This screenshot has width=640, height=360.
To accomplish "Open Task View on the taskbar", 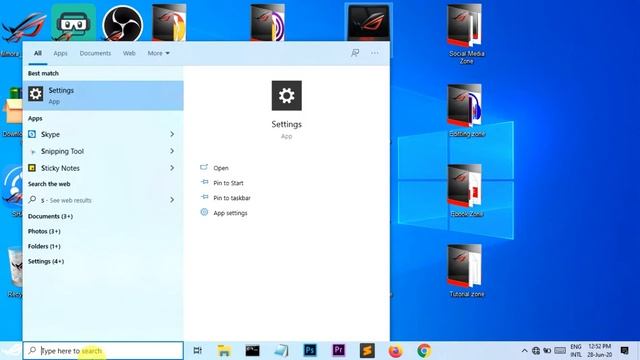I will click(x=198, y=351).
